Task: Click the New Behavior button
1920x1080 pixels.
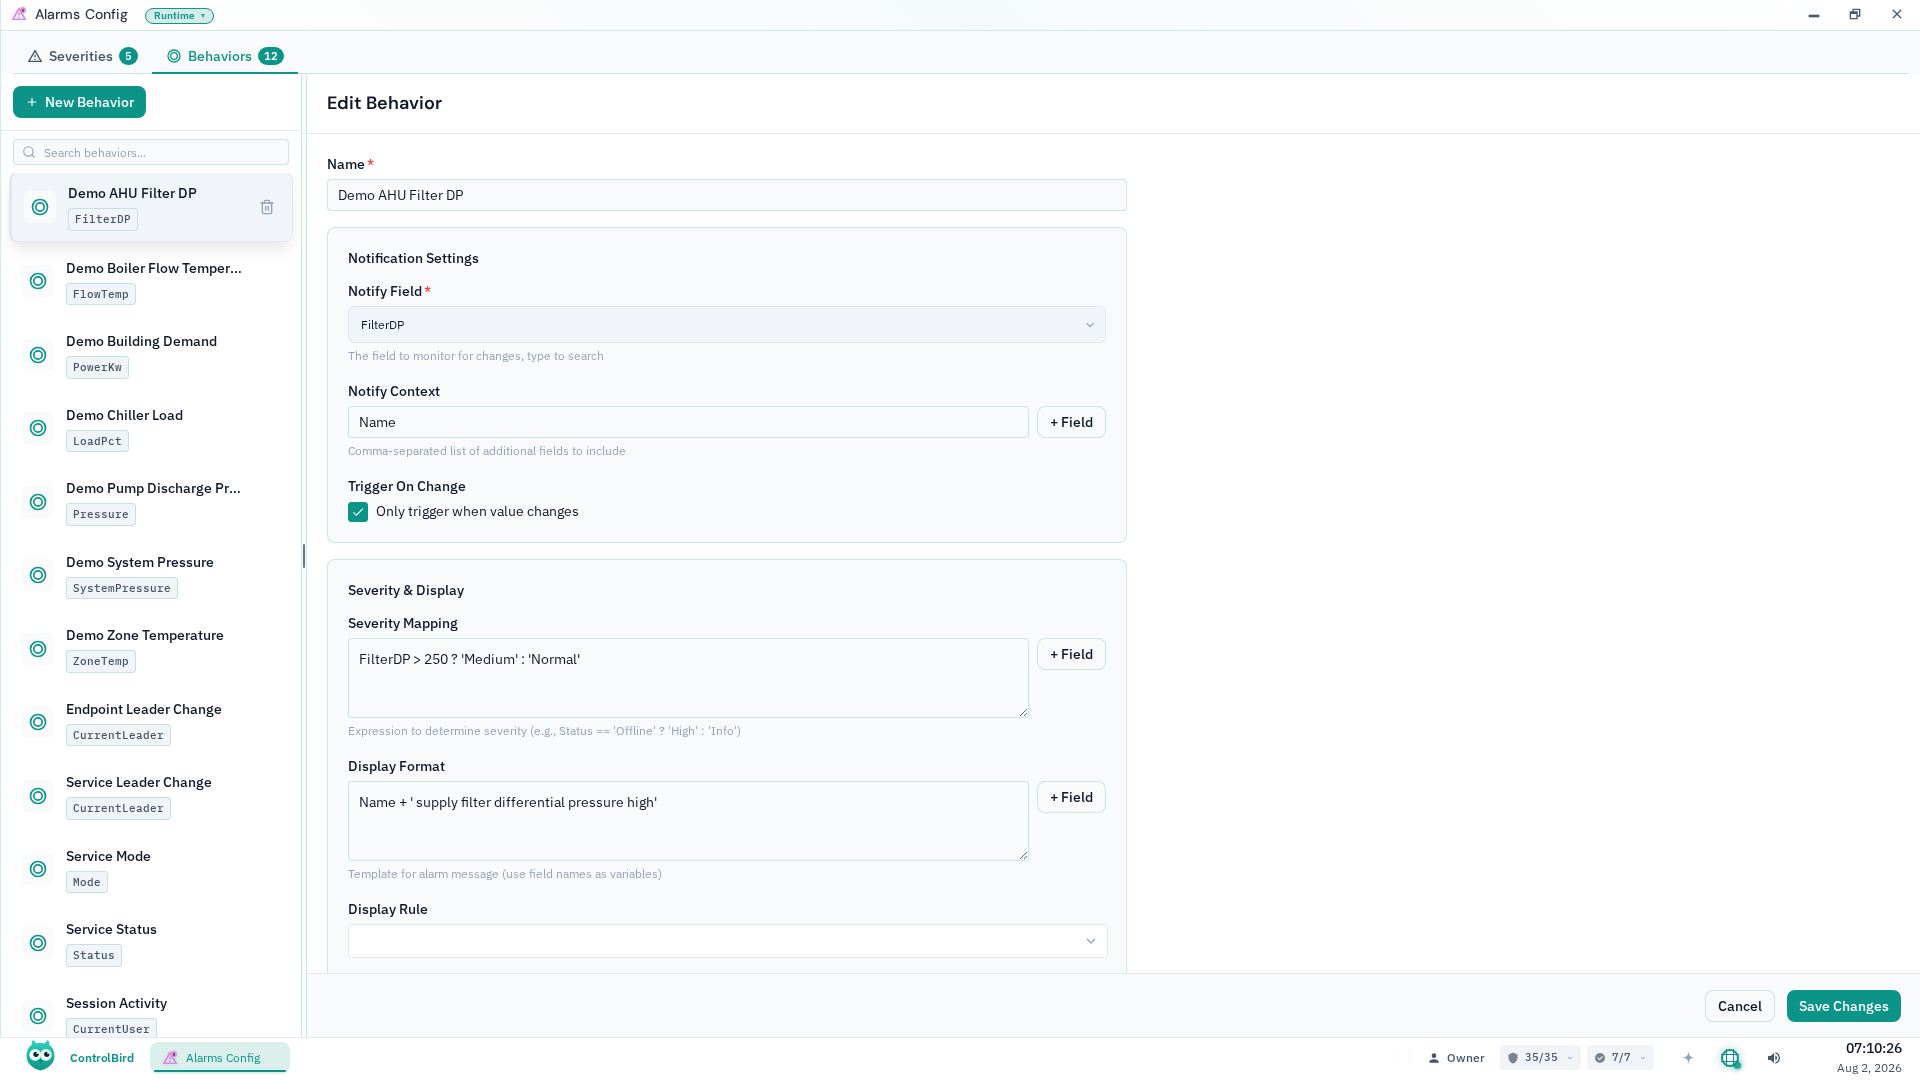Action: click(x=80, y=102)
